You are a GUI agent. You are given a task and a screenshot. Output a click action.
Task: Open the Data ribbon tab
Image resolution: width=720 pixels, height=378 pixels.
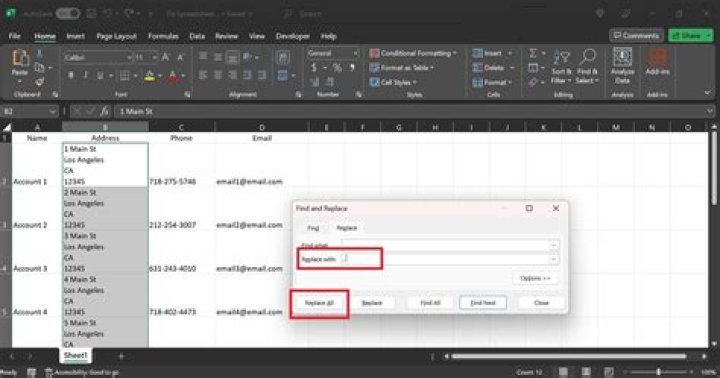coord(197,36)
